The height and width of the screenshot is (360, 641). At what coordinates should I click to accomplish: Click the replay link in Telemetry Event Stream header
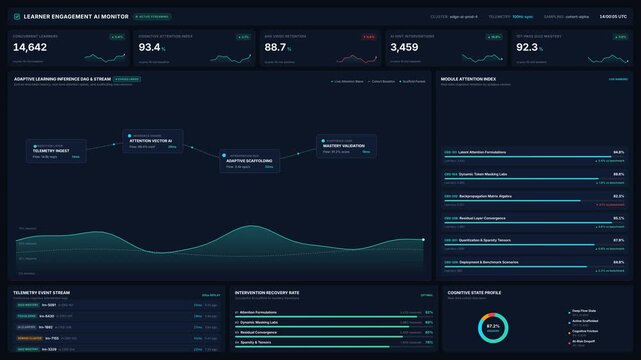(211, 295)
